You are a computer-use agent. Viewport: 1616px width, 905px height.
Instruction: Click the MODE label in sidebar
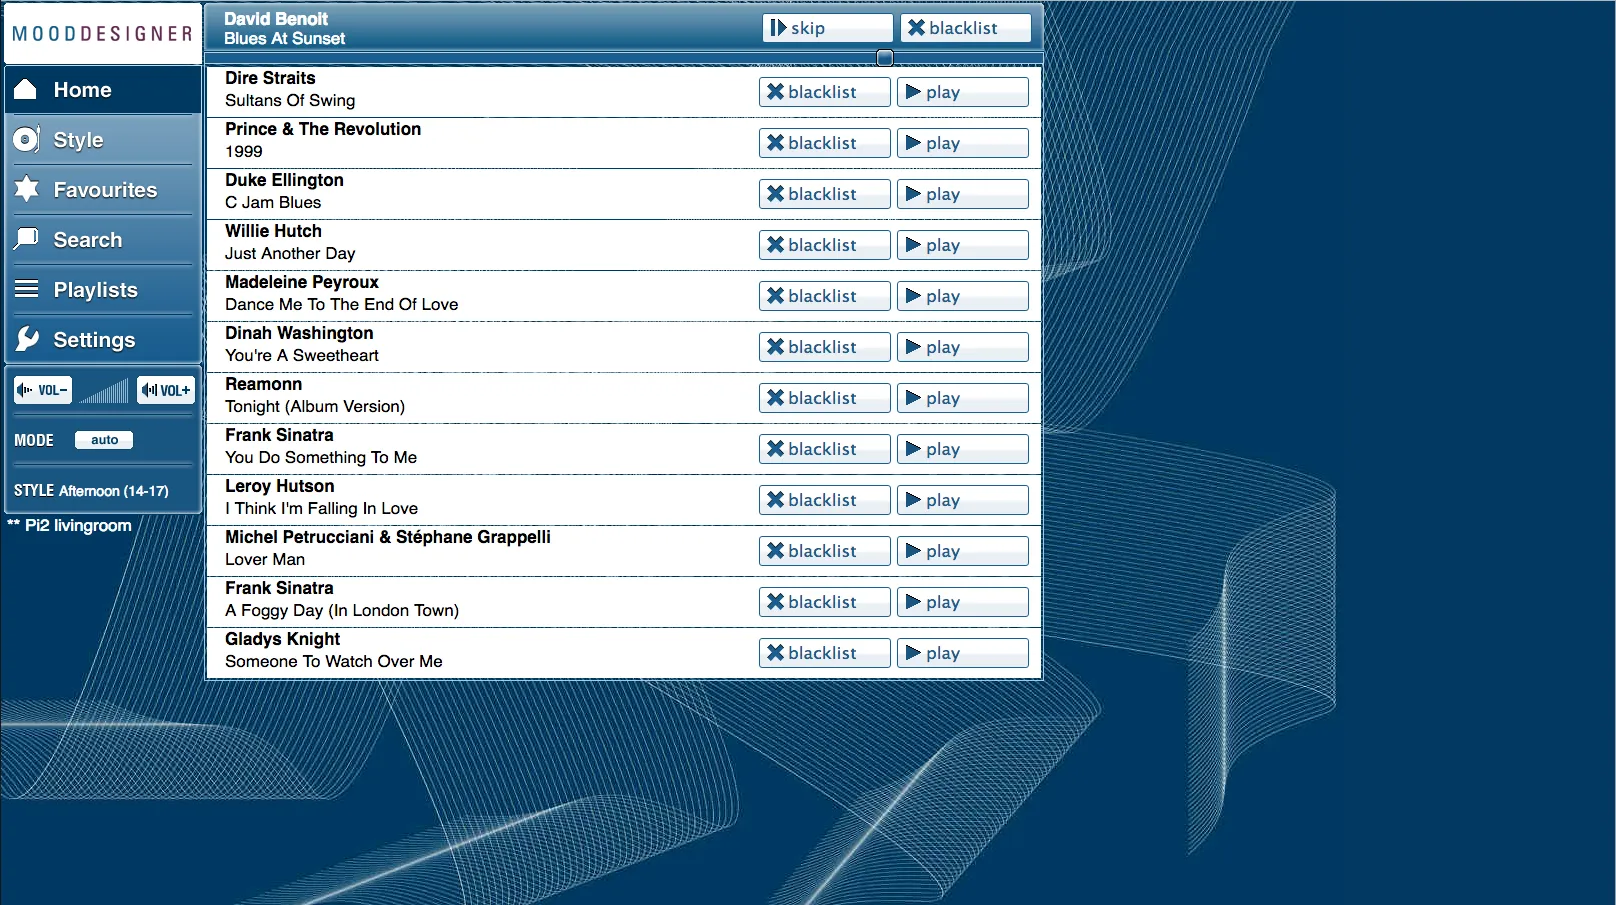[x=34, y=440]
